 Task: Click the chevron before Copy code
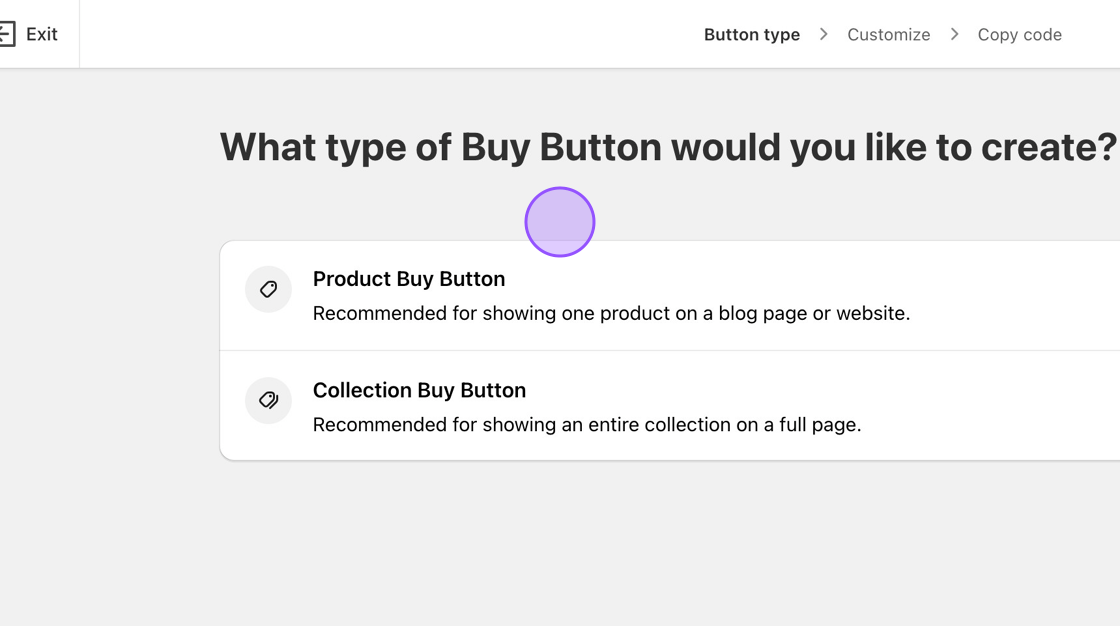pyautogui.click(x=955, y=34)
